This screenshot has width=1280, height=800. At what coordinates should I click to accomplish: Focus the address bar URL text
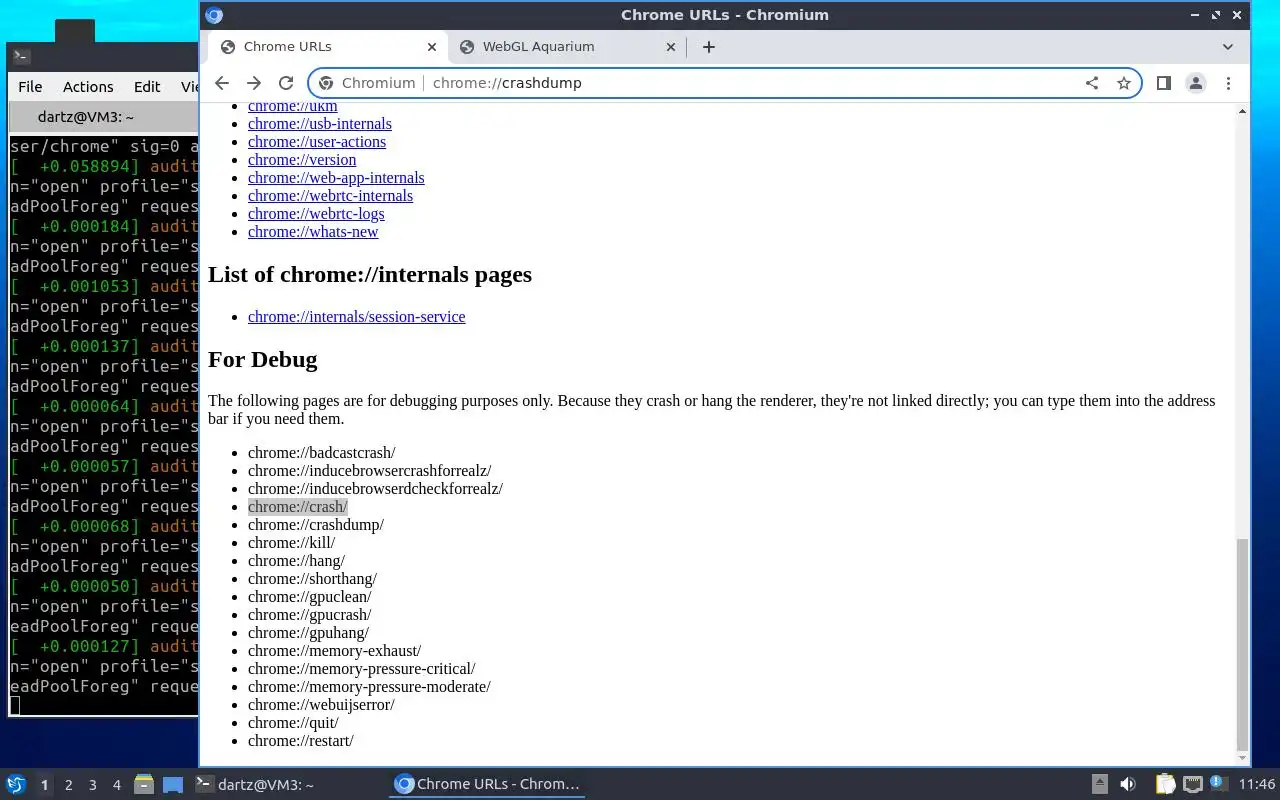(507, 83)
